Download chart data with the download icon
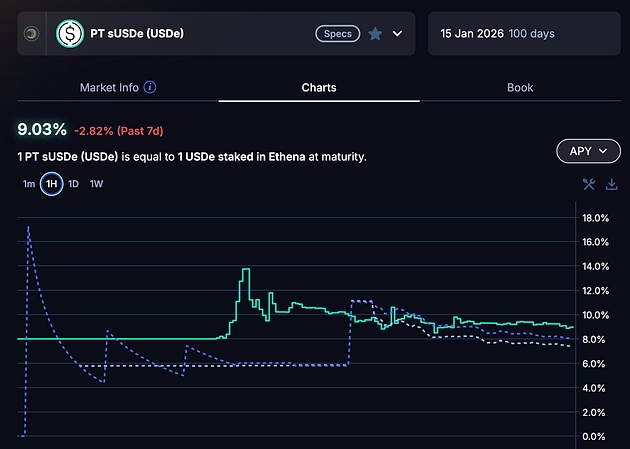The height and width of the screenshot is (449, 630). click(610, 184)
